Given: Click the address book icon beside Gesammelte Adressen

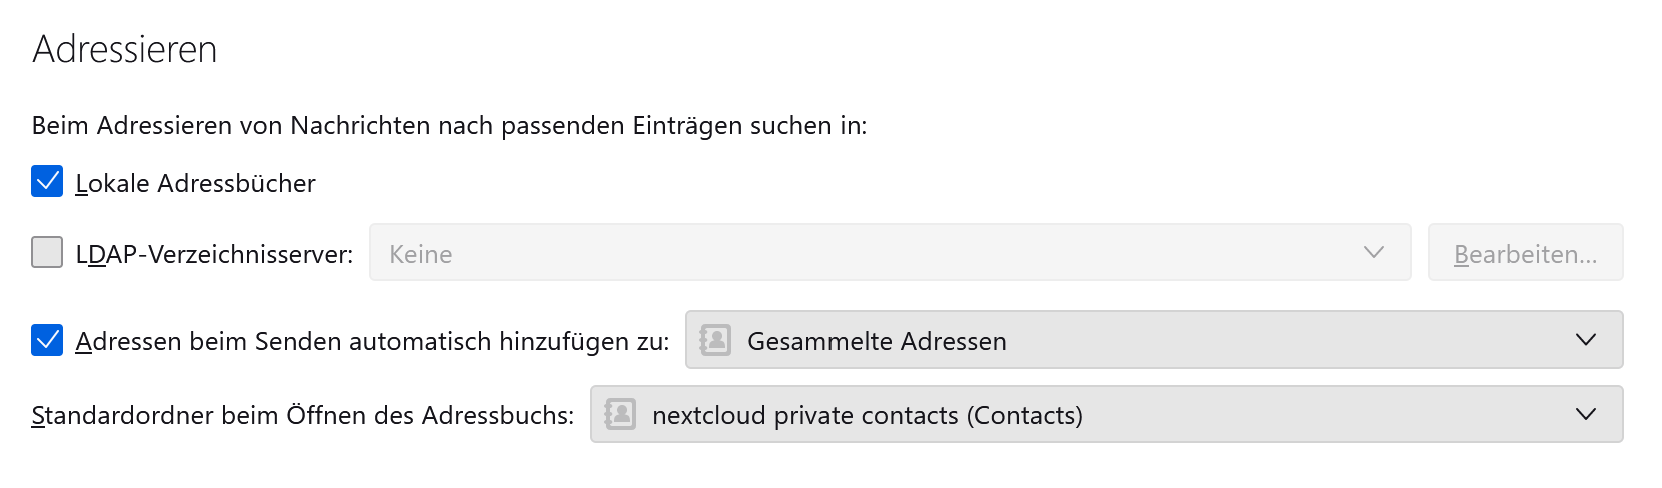Looking at the screenshot, I should coord(715,340).
